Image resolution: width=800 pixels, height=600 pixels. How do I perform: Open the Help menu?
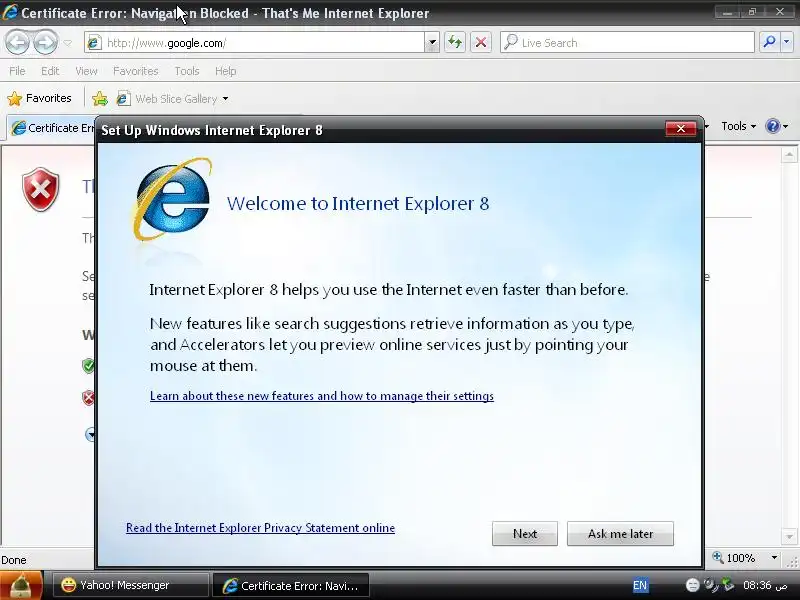click(226, 71)
